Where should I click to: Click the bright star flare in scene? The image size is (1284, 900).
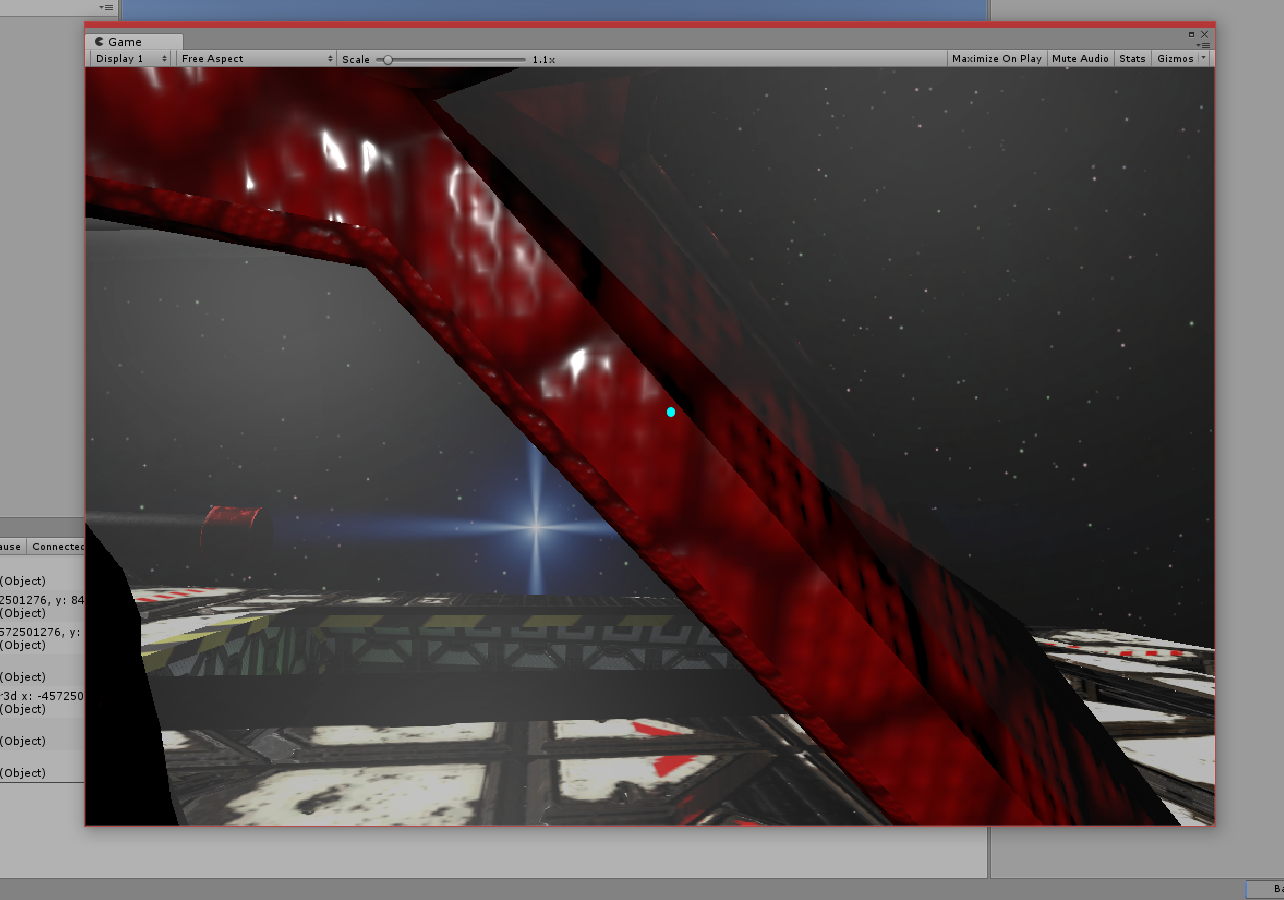click(x=536, y=524)
